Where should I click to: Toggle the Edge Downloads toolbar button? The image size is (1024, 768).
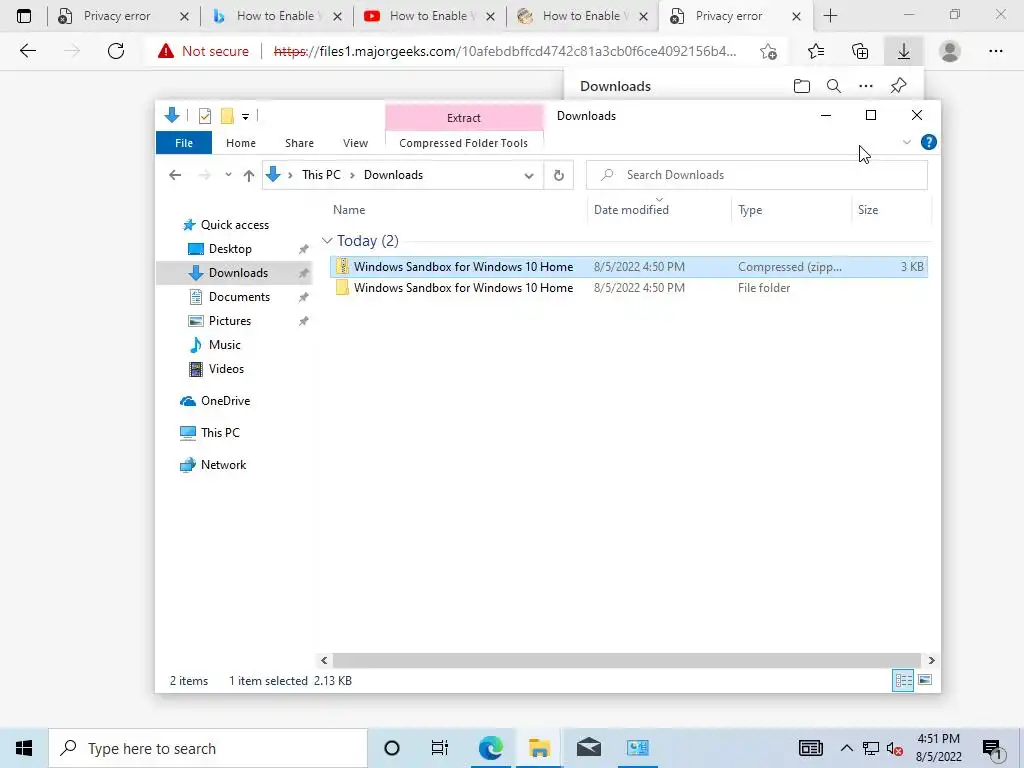904,51
